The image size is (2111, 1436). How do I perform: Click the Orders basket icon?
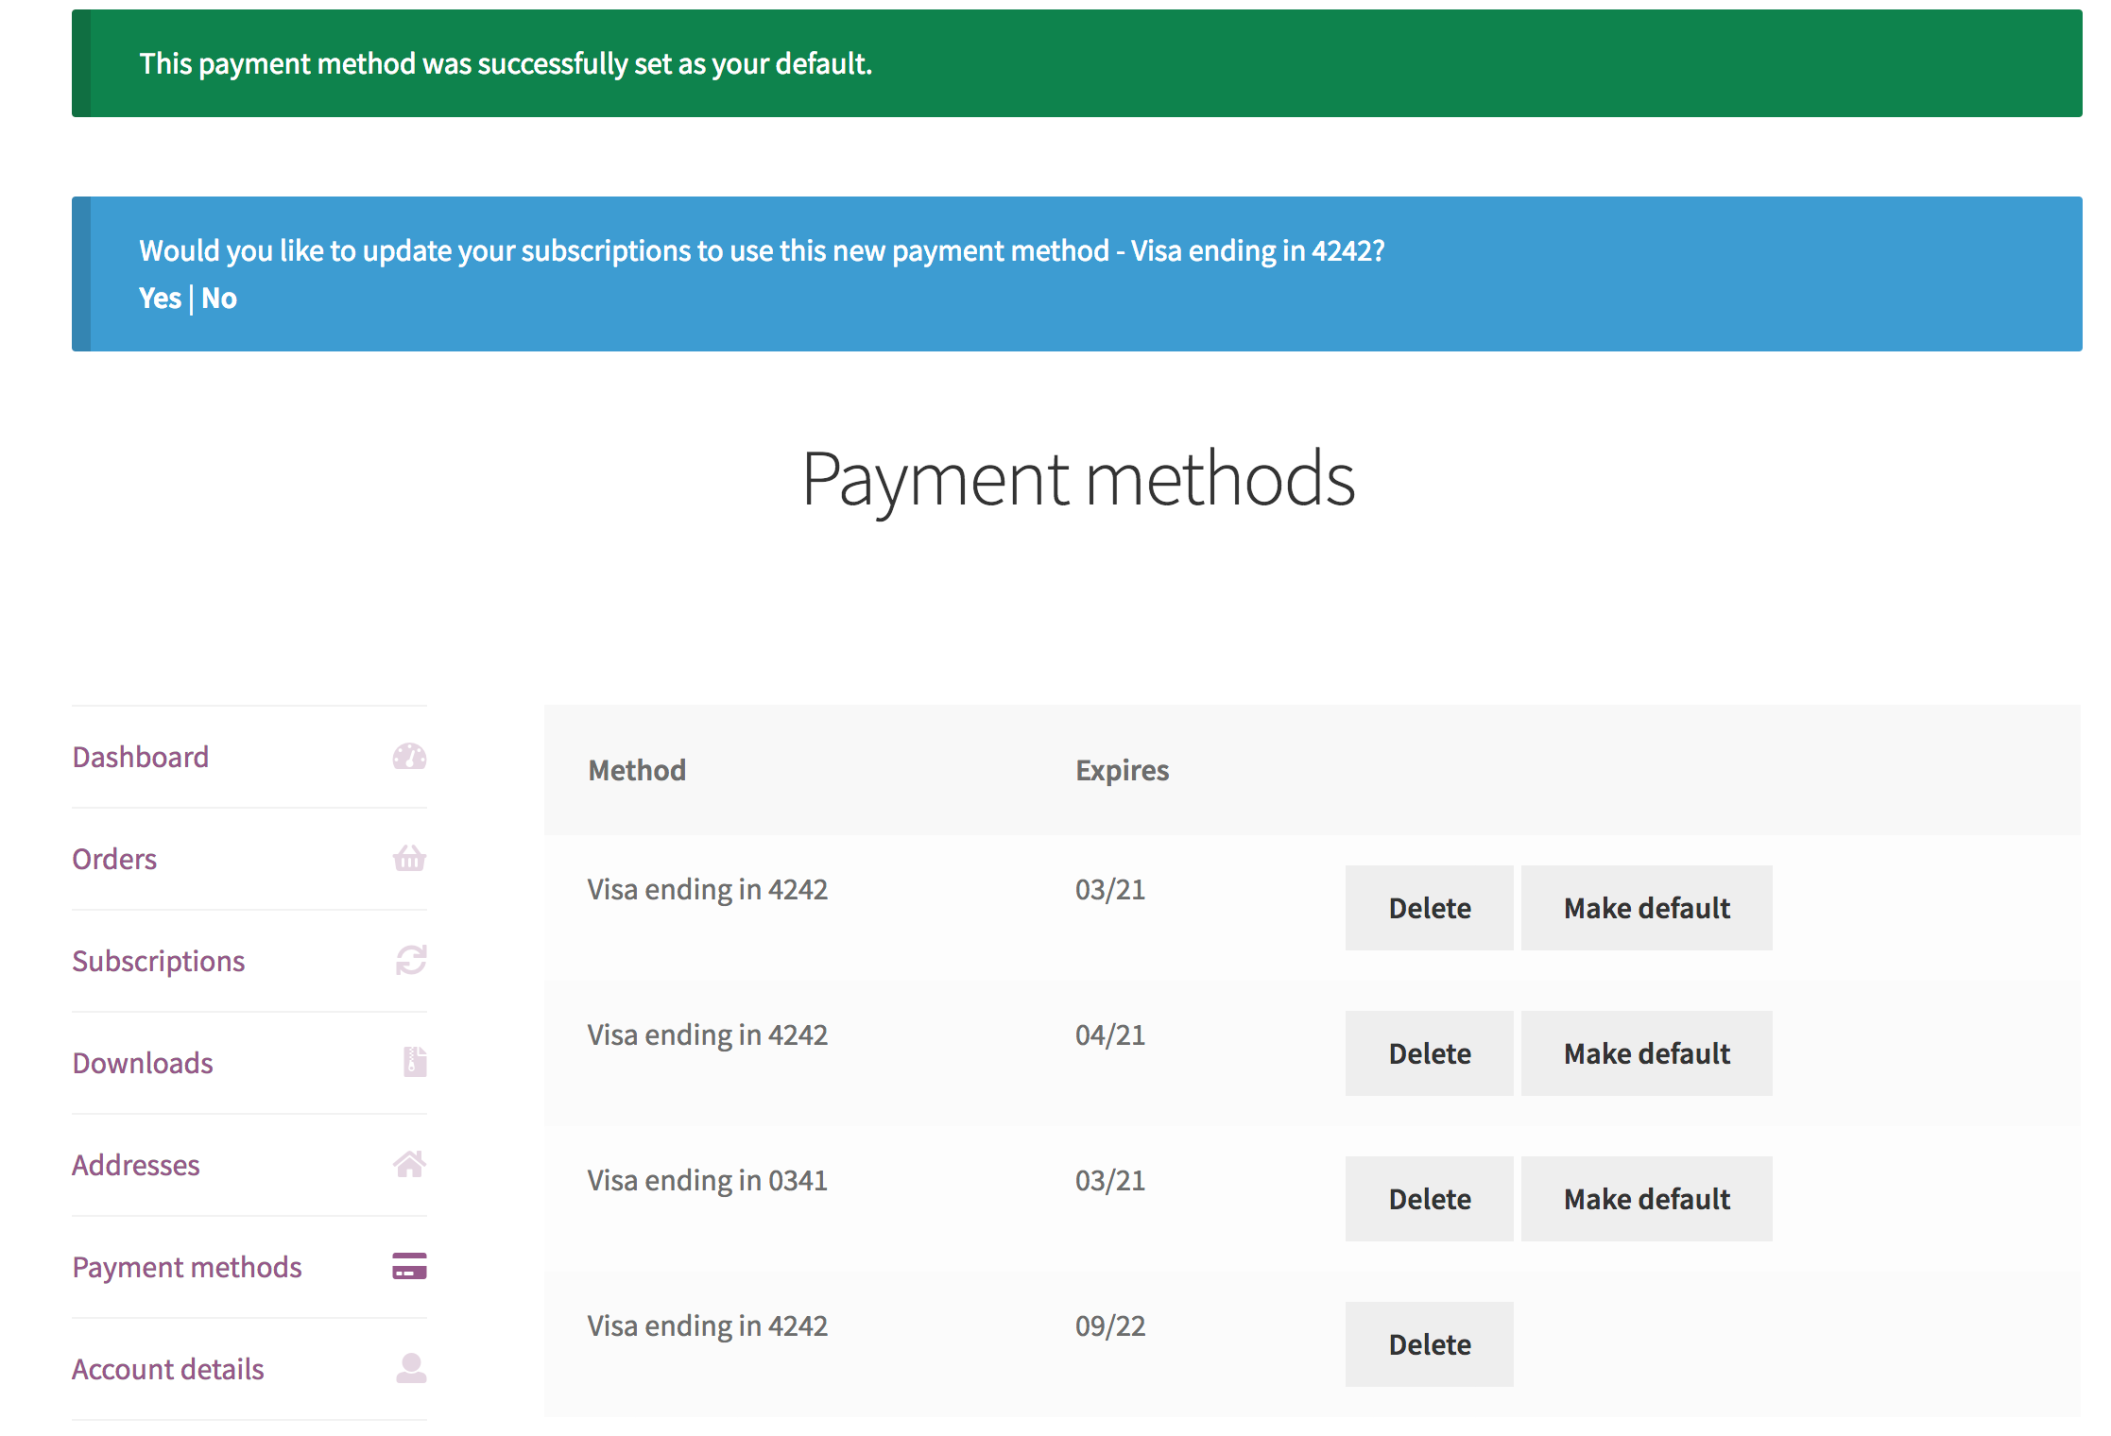coord(410,858)
